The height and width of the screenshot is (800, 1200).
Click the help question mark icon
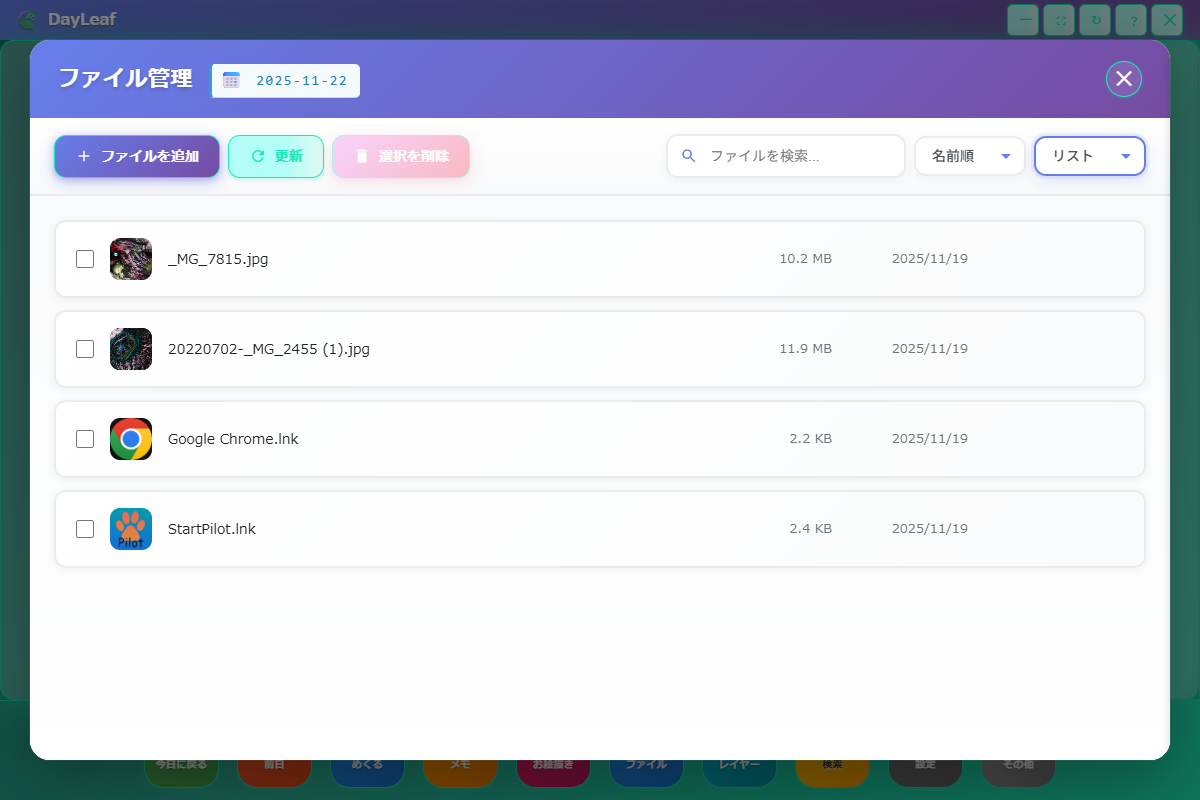pyautogui.click(x=1131, y=20)
